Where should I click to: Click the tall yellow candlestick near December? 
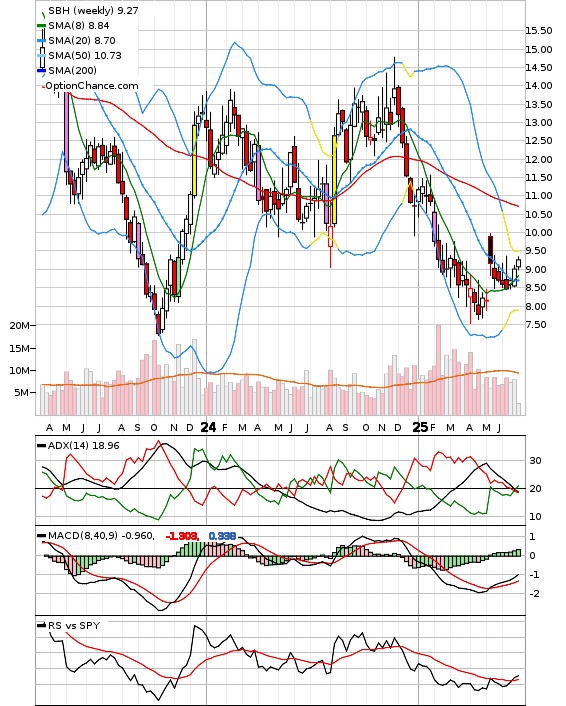pyautogui.click(x=195, y=160)
